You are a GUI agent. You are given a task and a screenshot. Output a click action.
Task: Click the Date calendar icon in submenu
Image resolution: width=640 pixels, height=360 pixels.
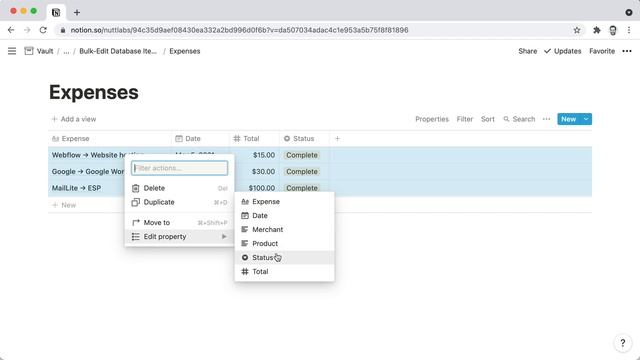click(x=245, y=216)
